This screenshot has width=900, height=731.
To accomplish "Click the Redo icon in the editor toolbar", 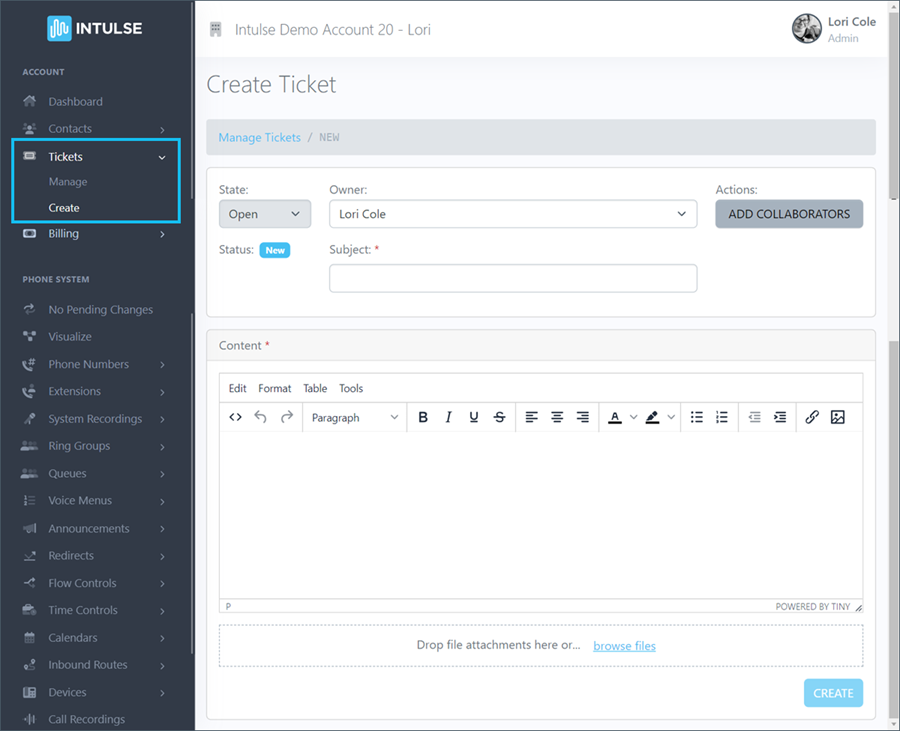I will point(286,417).
